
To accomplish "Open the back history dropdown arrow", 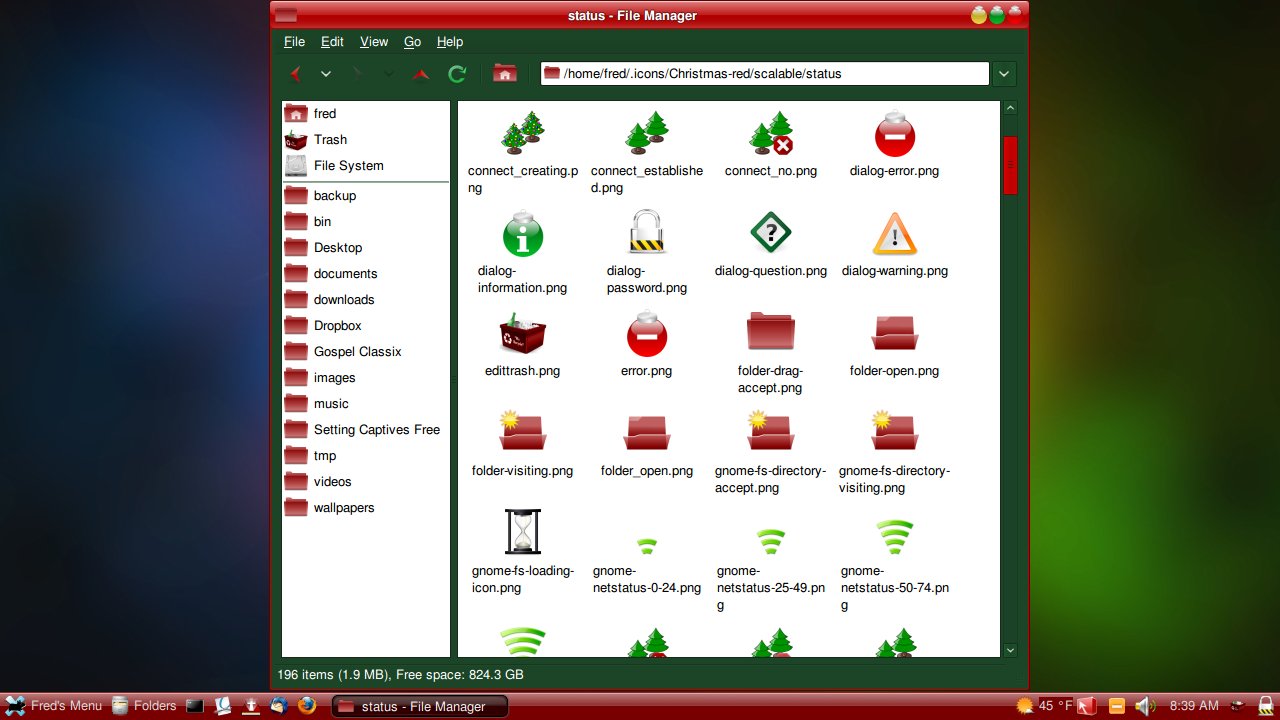I will 326,74.
